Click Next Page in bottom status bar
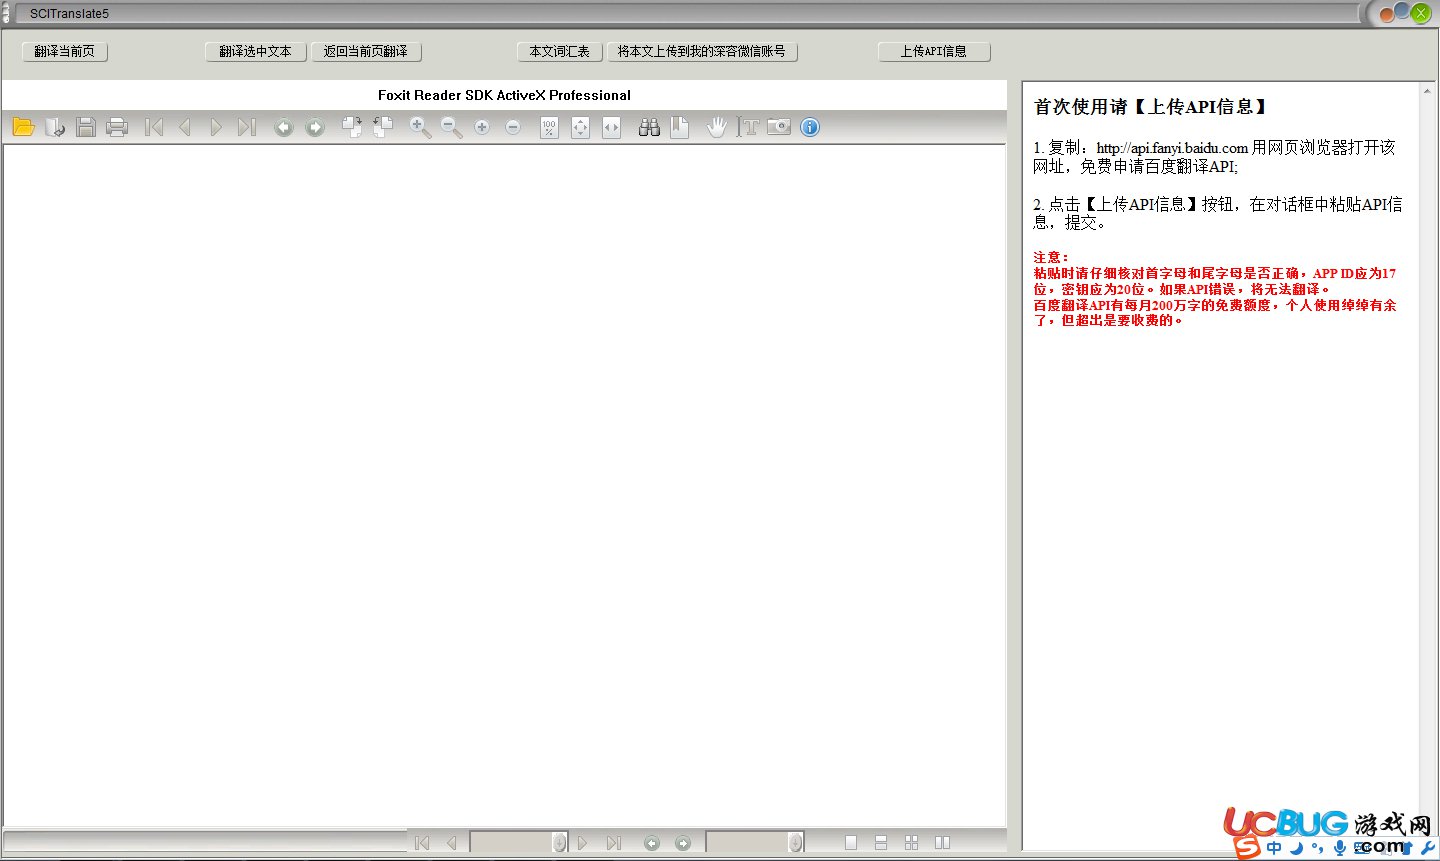Image resolution: width=1440 pixels, height=861 pixels. click(x=582, y=843)
